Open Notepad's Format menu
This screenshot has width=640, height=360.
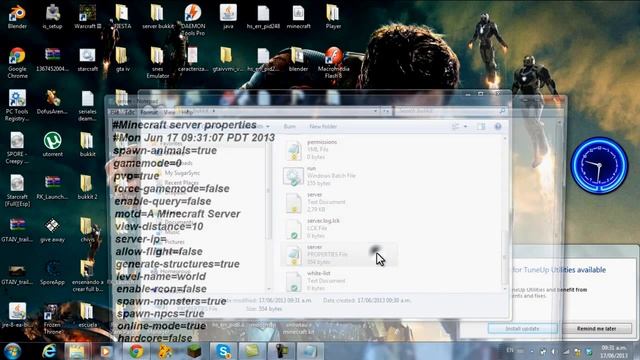point(149,112)
